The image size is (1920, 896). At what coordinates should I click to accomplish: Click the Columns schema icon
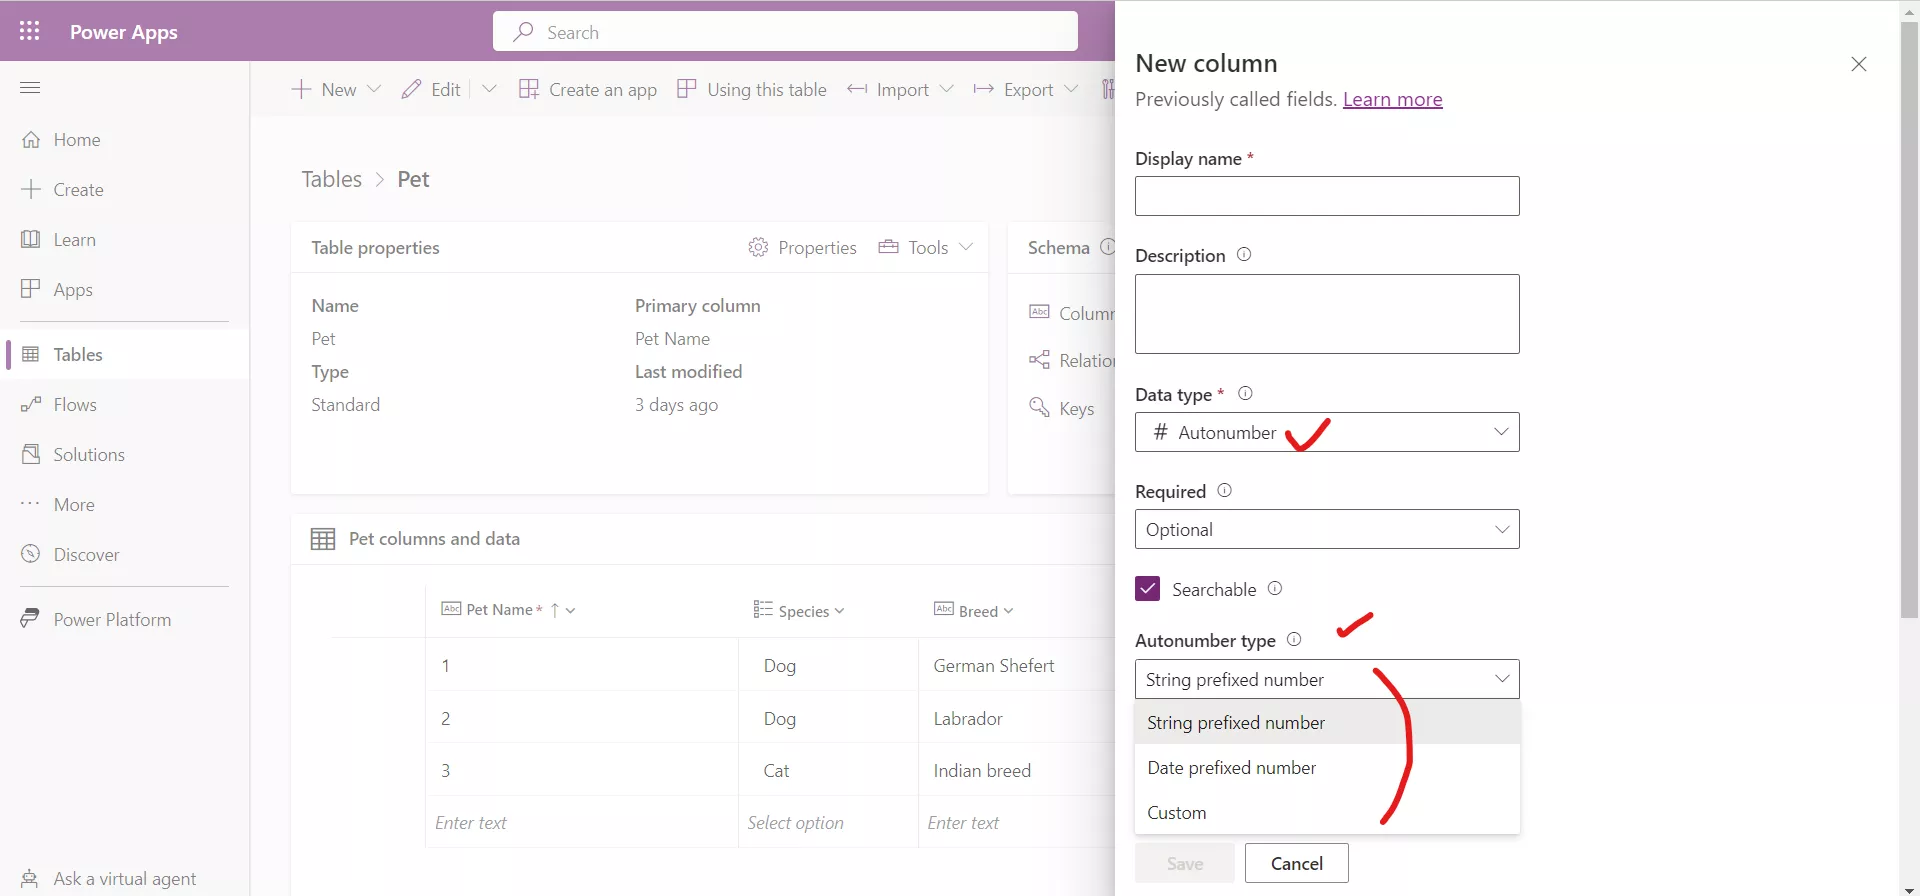(x=1040, y=312)
